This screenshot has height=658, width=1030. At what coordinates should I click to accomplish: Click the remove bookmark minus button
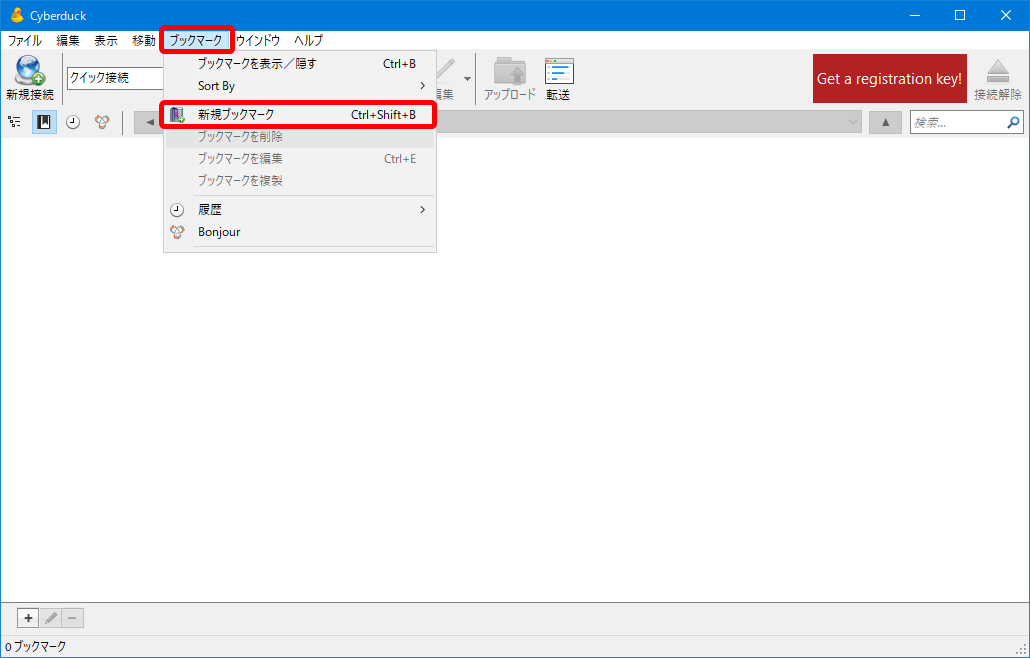click(72, 618)
